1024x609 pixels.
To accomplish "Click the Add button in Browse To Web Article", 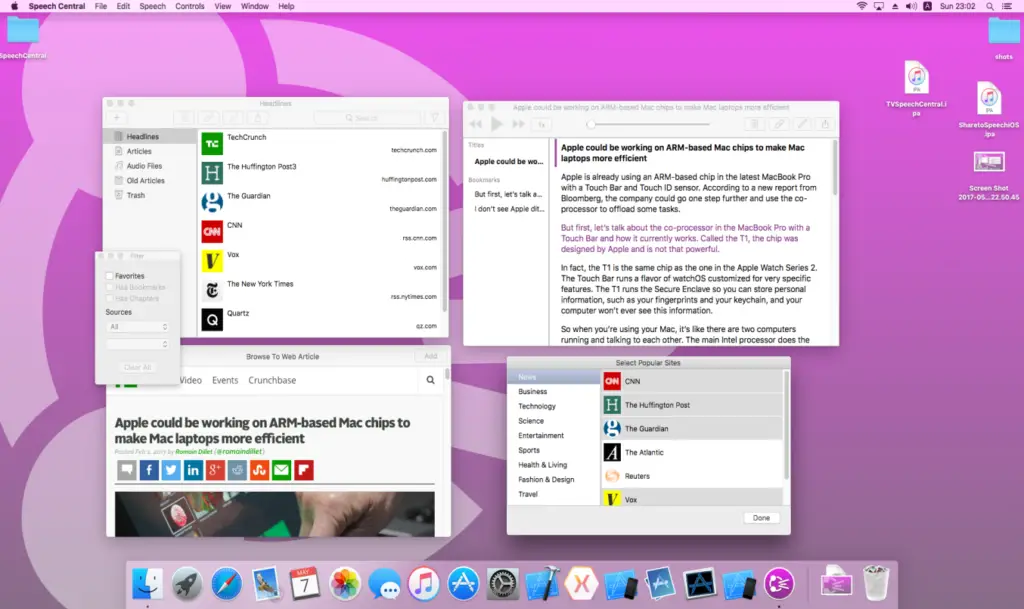I will coord(430,356).
